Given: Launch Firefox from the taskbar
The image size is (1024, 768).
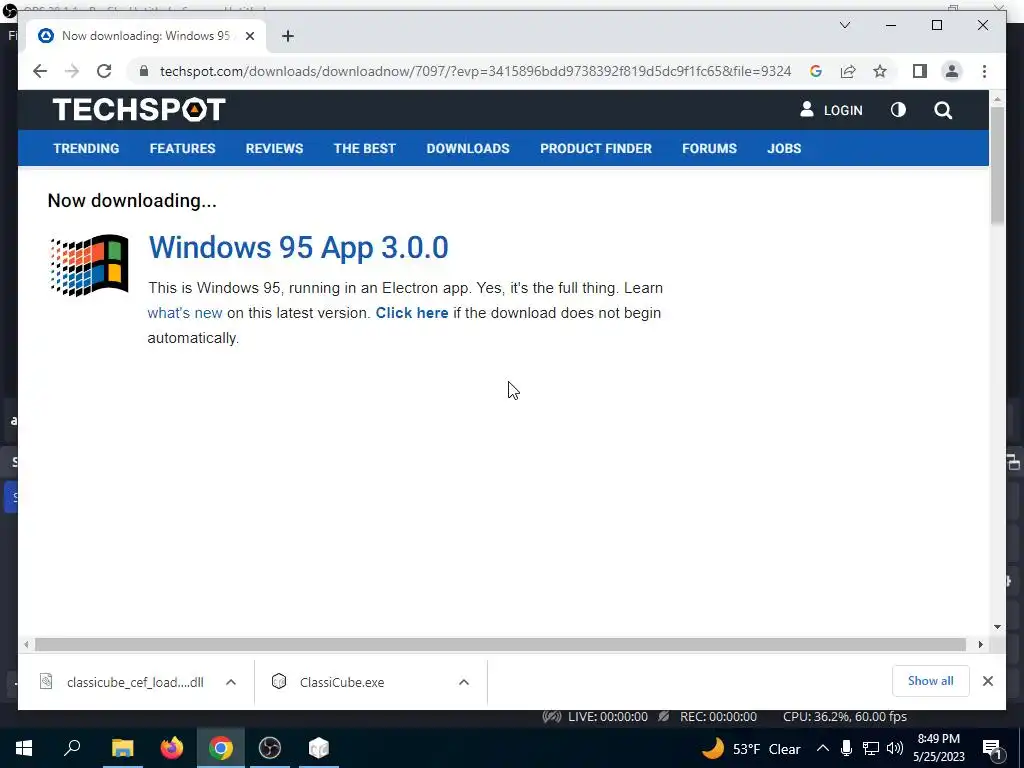Looking at the screenshot, I should pyautogui.click(x=172, y=748).
